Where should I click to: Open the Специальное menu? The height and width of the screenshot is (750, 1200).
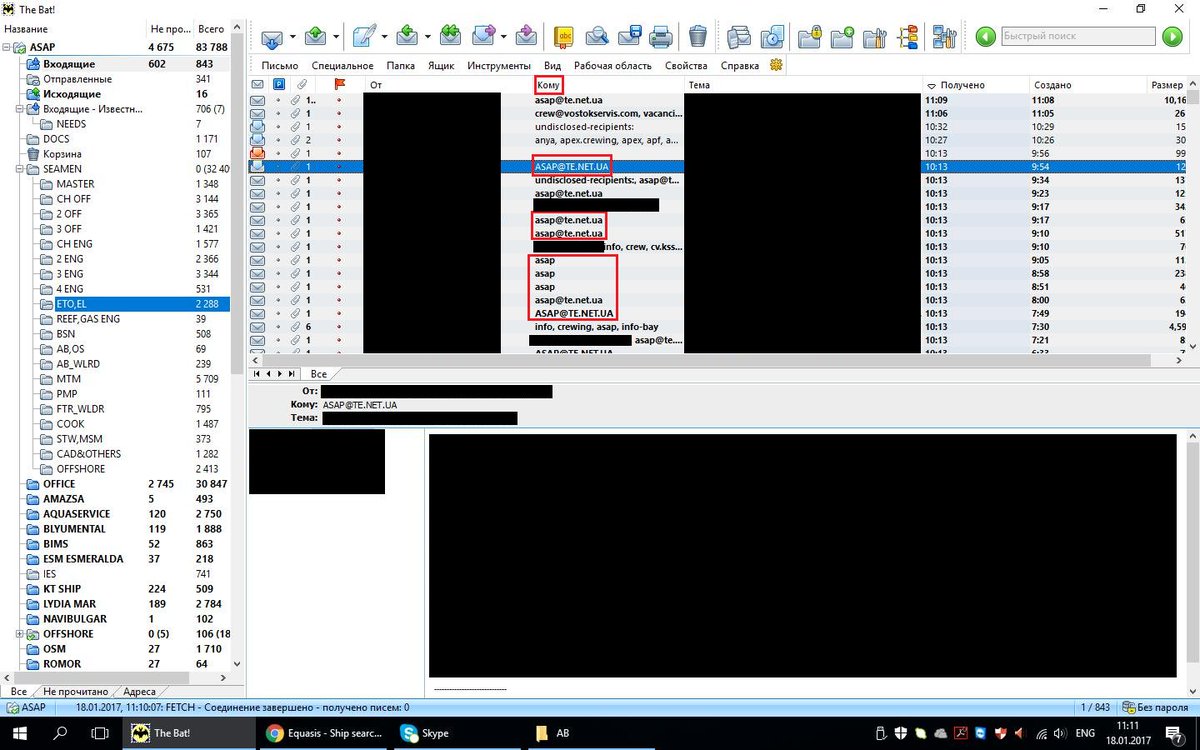pos(342,66)
